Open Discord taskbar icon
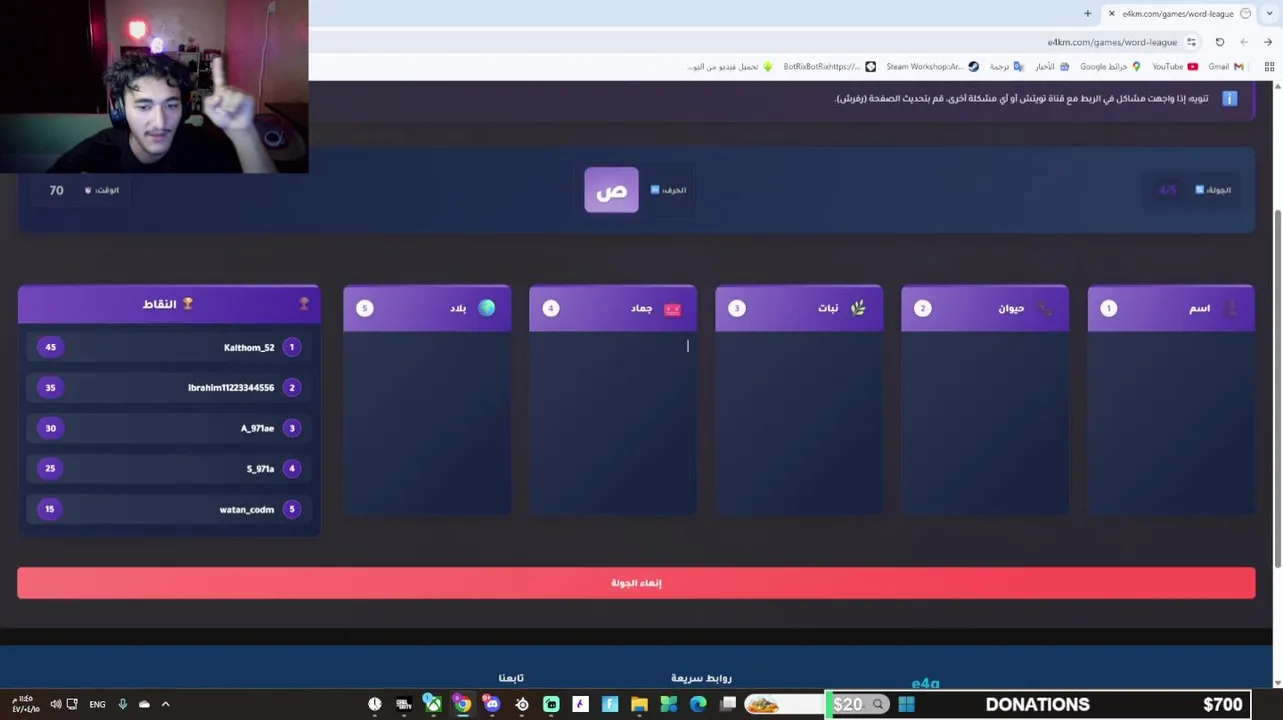 coord(492,704)
